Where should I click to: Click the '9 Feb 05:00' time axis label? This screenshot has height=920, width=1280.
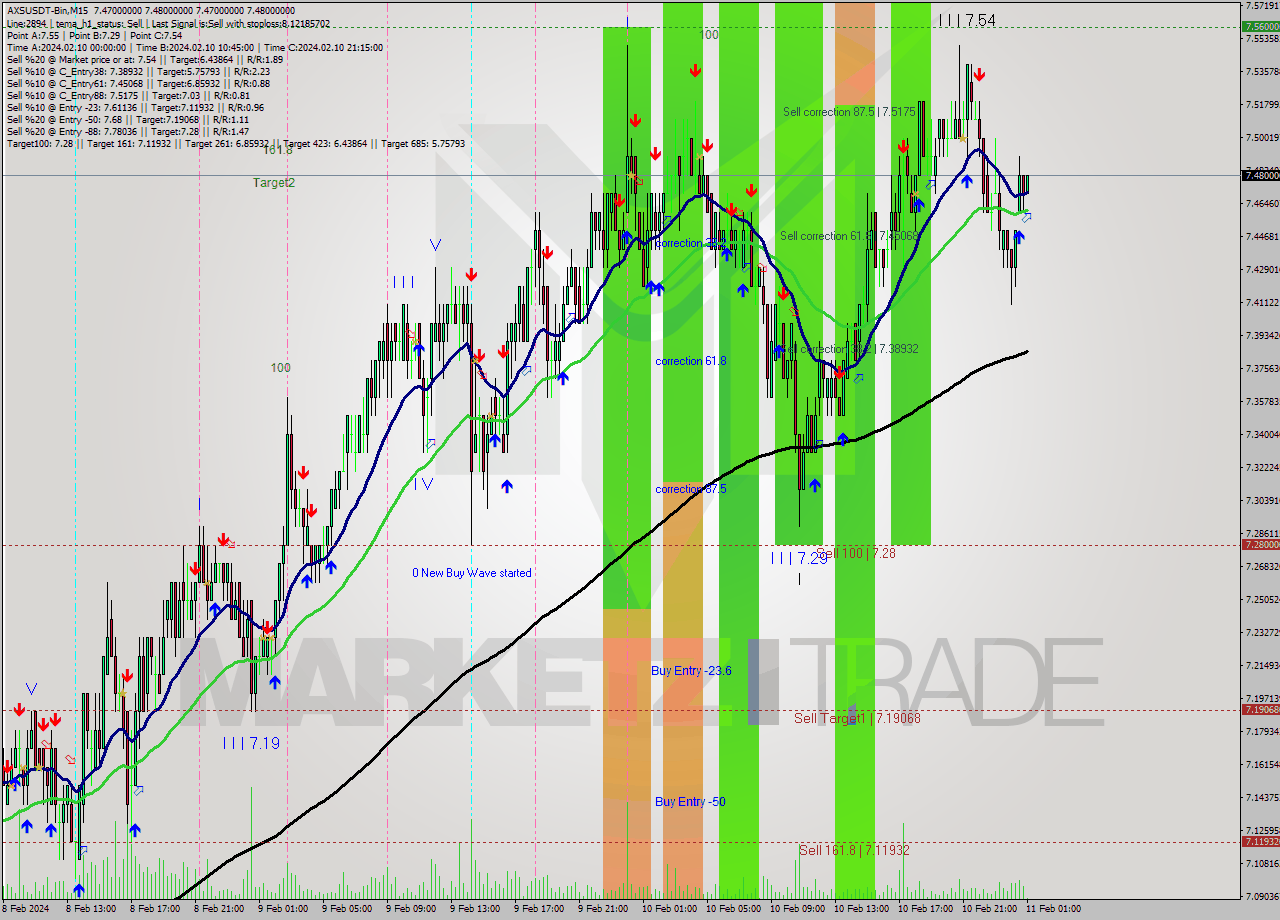(348, 909)
